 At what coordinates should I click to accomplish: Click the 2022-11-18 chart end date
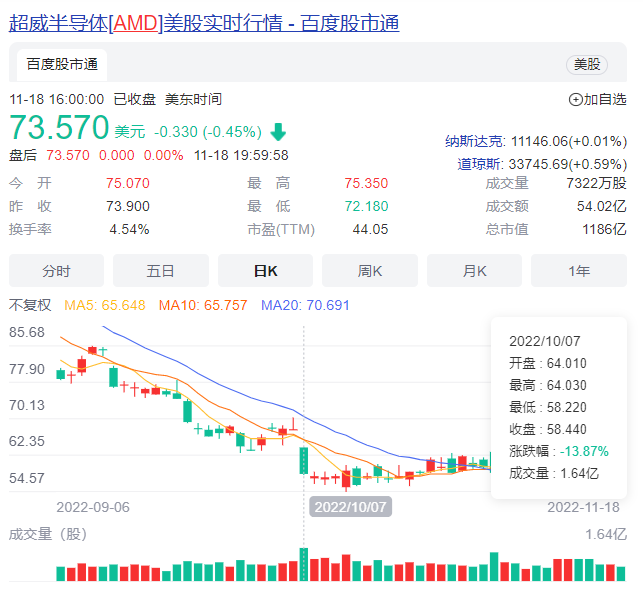coord(583,507)
